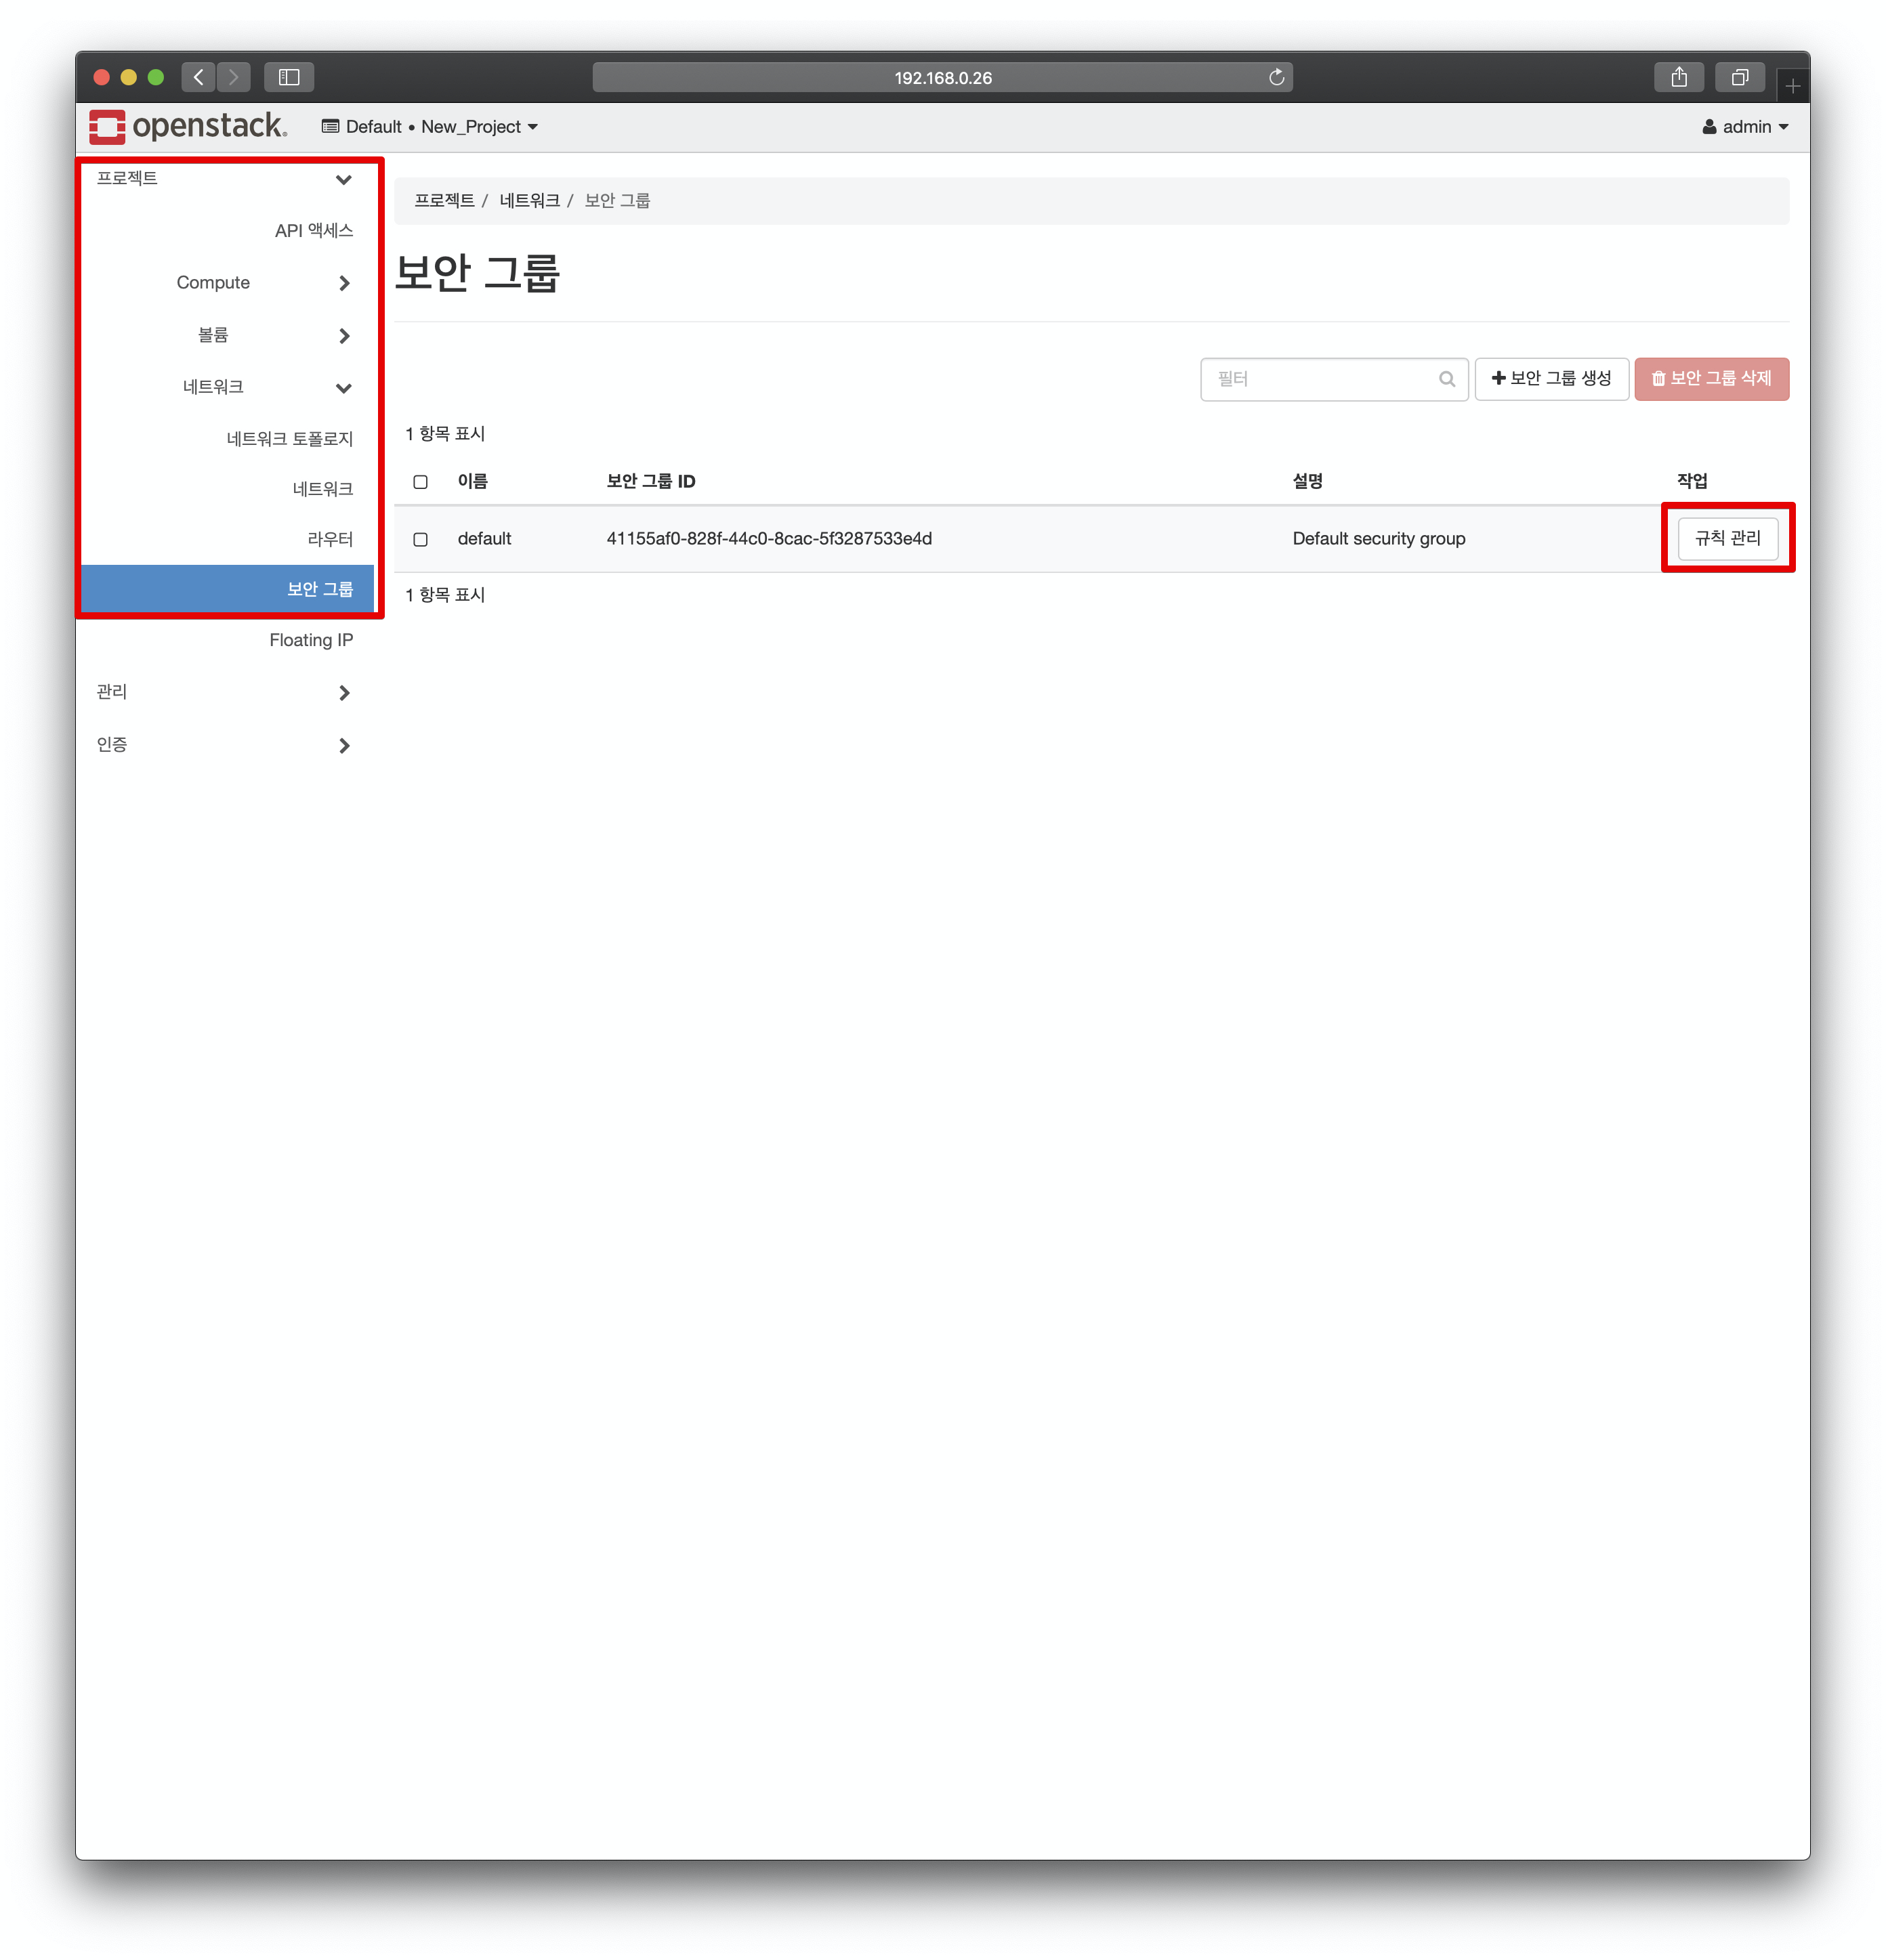Click the OpenStack logo icon
This screenshot has width=1886, height=1960.
(107, 127)
